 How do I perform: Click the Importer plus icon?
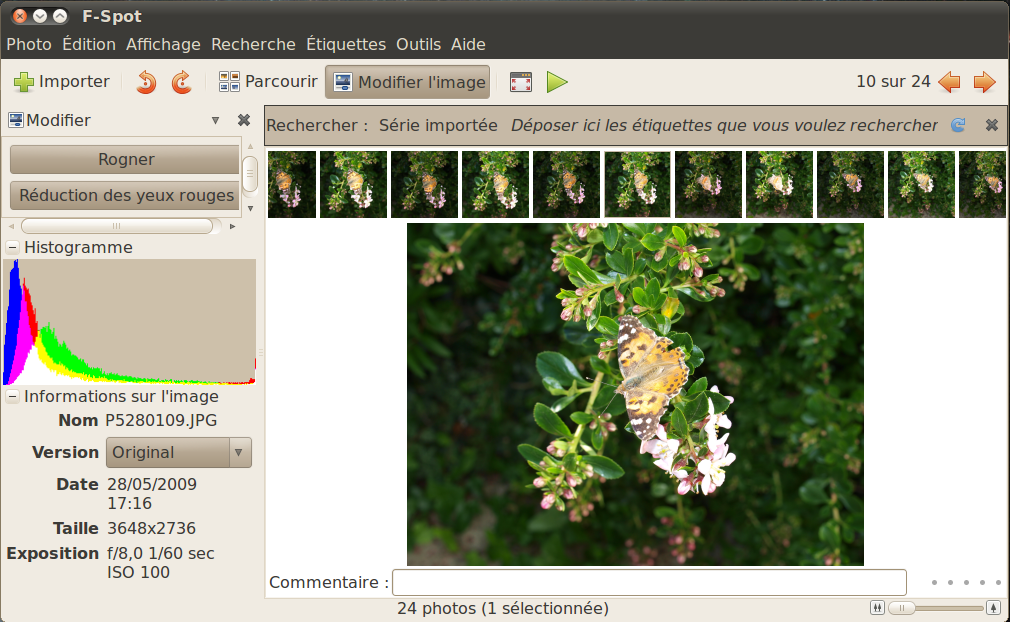click(x=24, y=82)
